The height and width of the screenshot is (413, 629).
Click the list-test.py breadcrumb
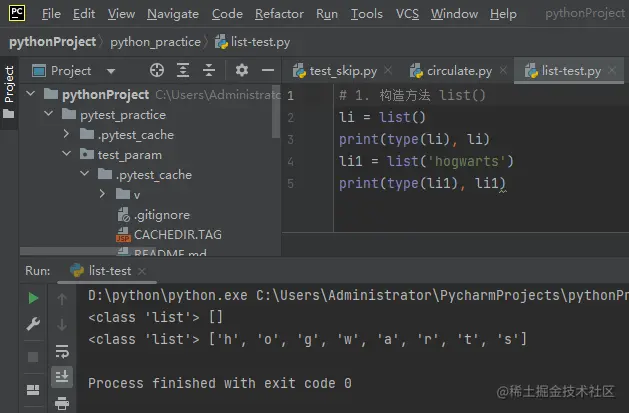[253, 42]
